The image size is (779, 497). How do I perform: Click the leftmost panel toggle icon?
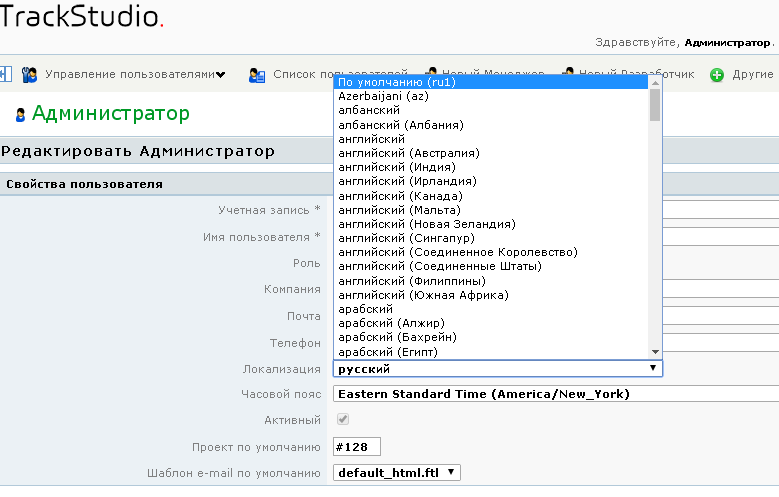(5, 75)
